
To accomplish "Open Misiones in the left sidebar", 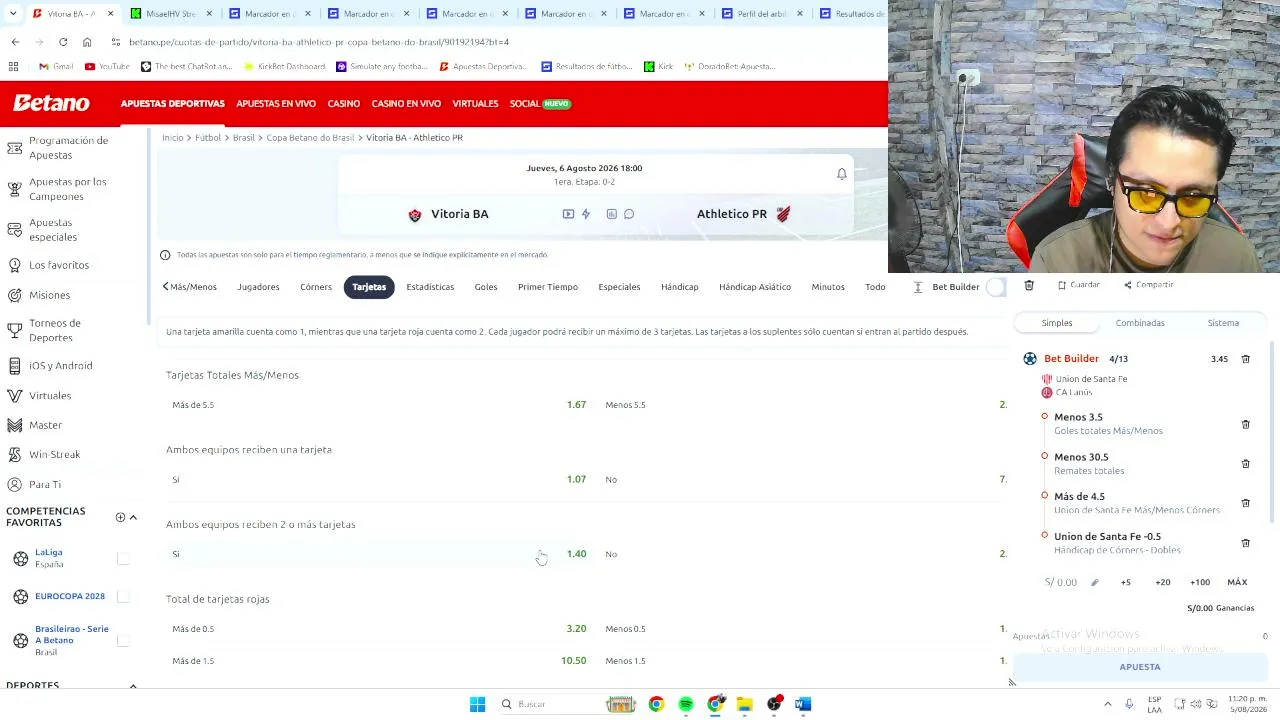I will [x=49, y=295].
